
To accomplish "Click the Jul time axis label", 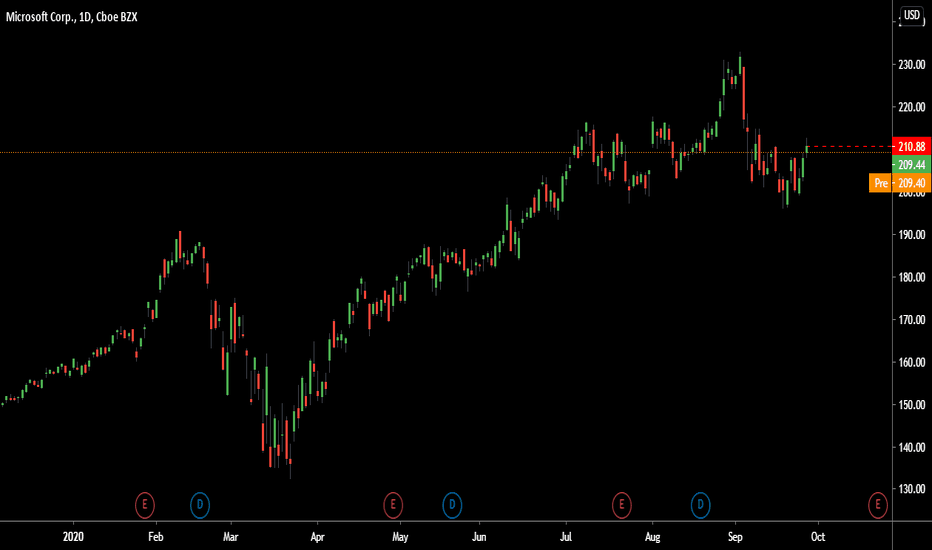I will click(566, 537).
